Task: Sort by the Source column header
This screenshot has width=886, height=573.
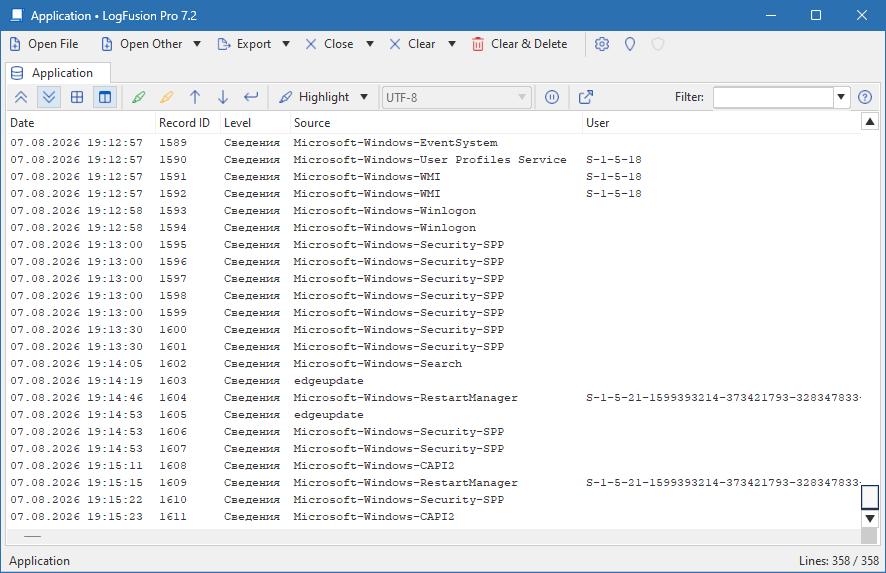Action: (x=436, y=123)
